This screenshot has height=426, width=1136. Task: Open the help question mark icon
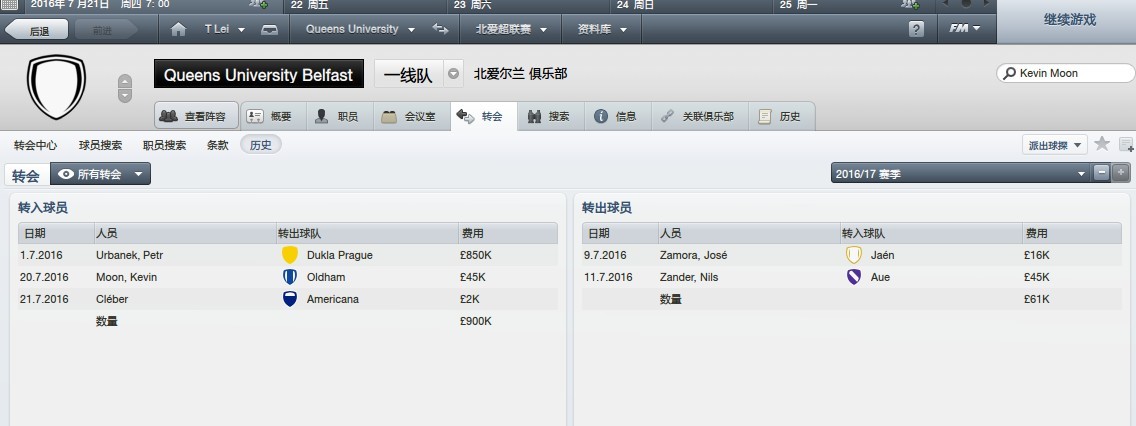click(x=916, y=29)
